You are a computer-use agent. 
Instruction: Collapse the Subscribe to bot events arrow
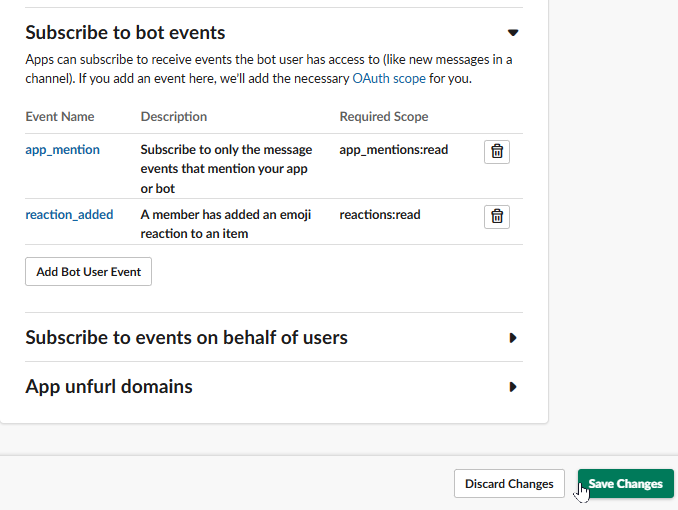coord(513,33)
